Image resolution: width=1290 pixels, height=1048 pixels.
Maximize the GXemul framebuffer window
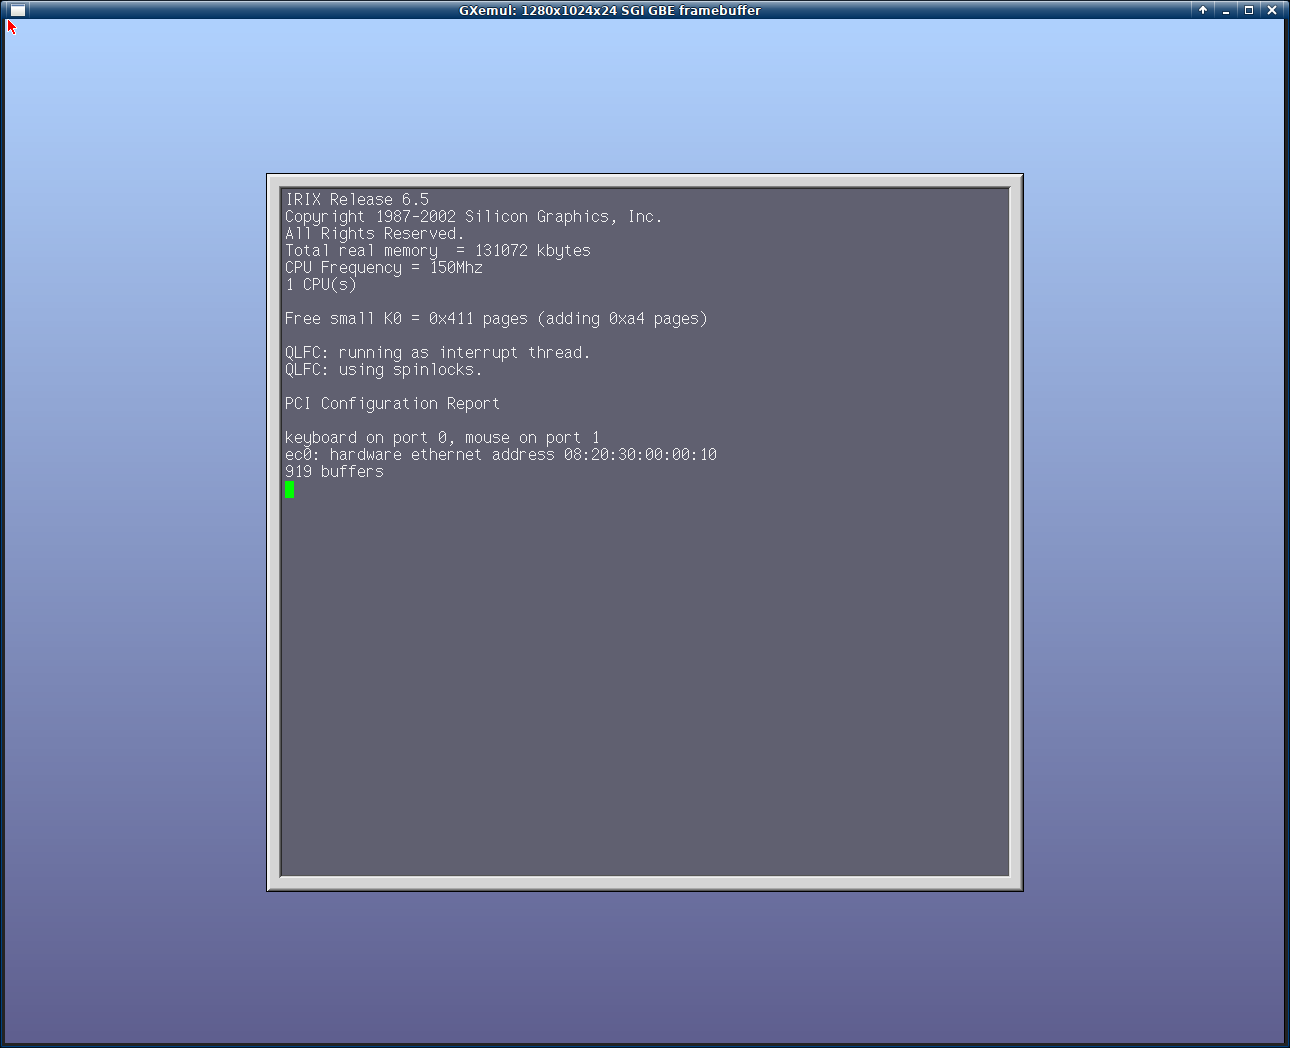coord(1249,10)
